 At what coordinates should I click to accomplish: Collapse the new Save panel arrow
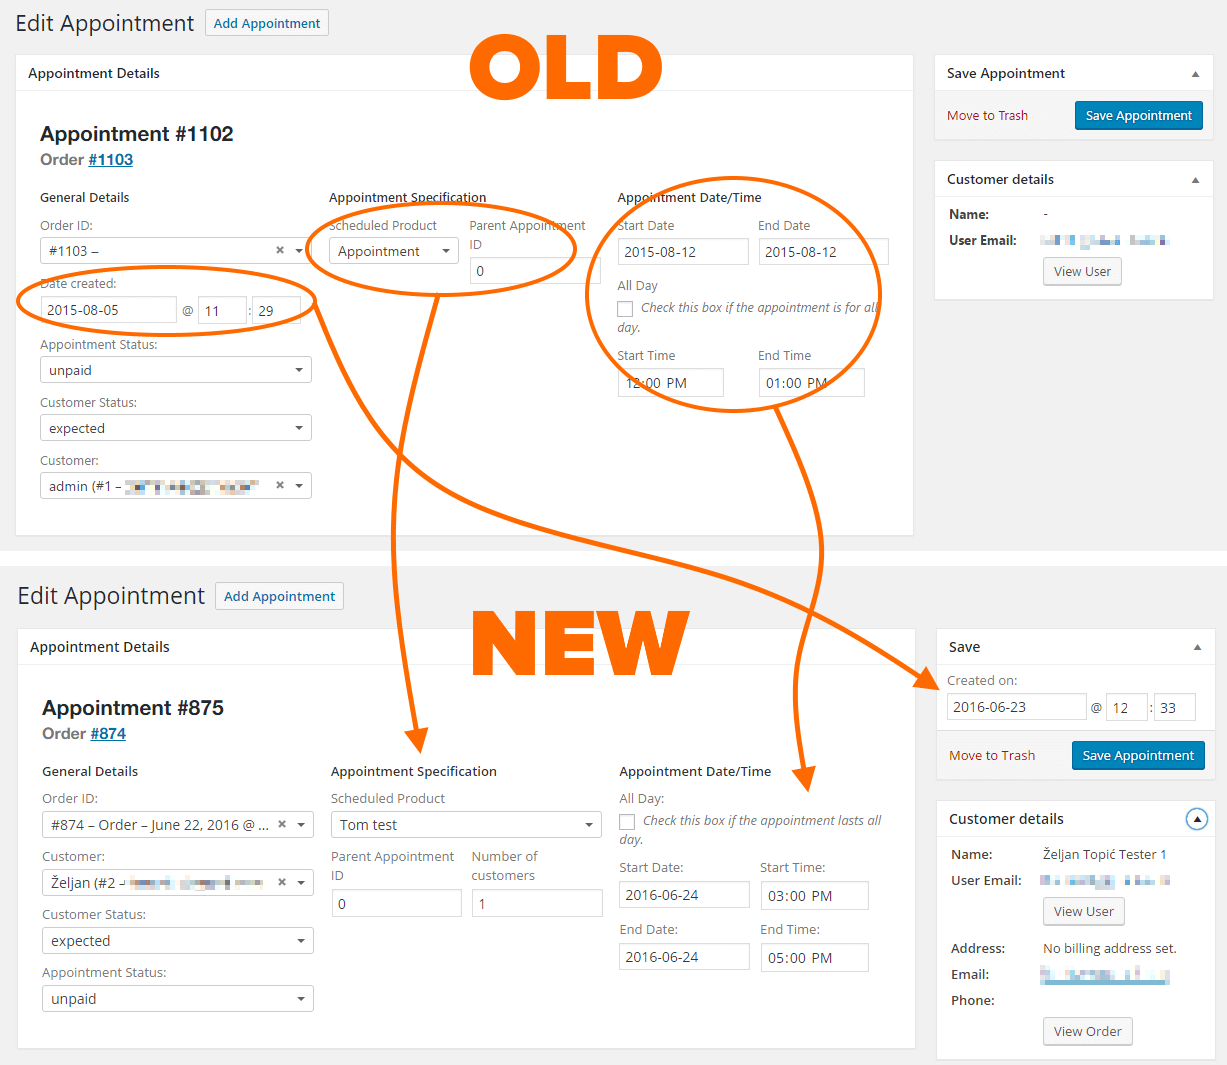point(1197,648)
